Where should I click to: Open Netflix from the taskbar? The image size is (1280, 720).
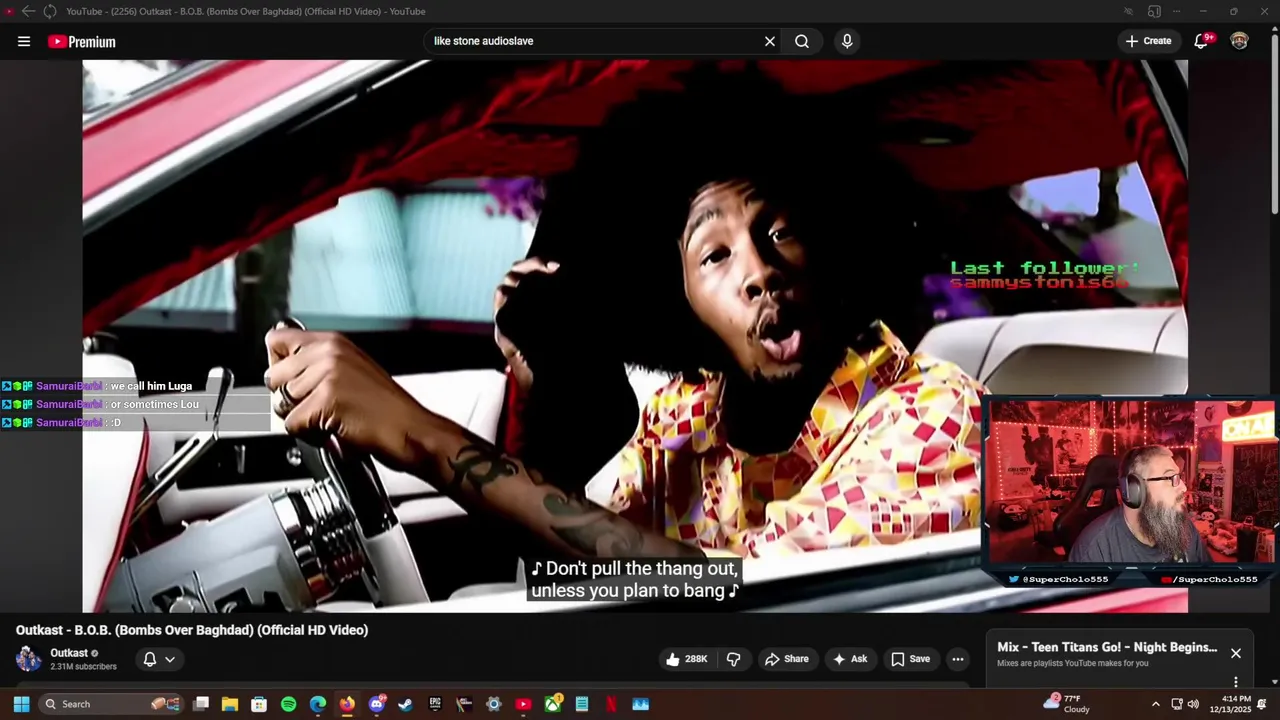point(611,704)
